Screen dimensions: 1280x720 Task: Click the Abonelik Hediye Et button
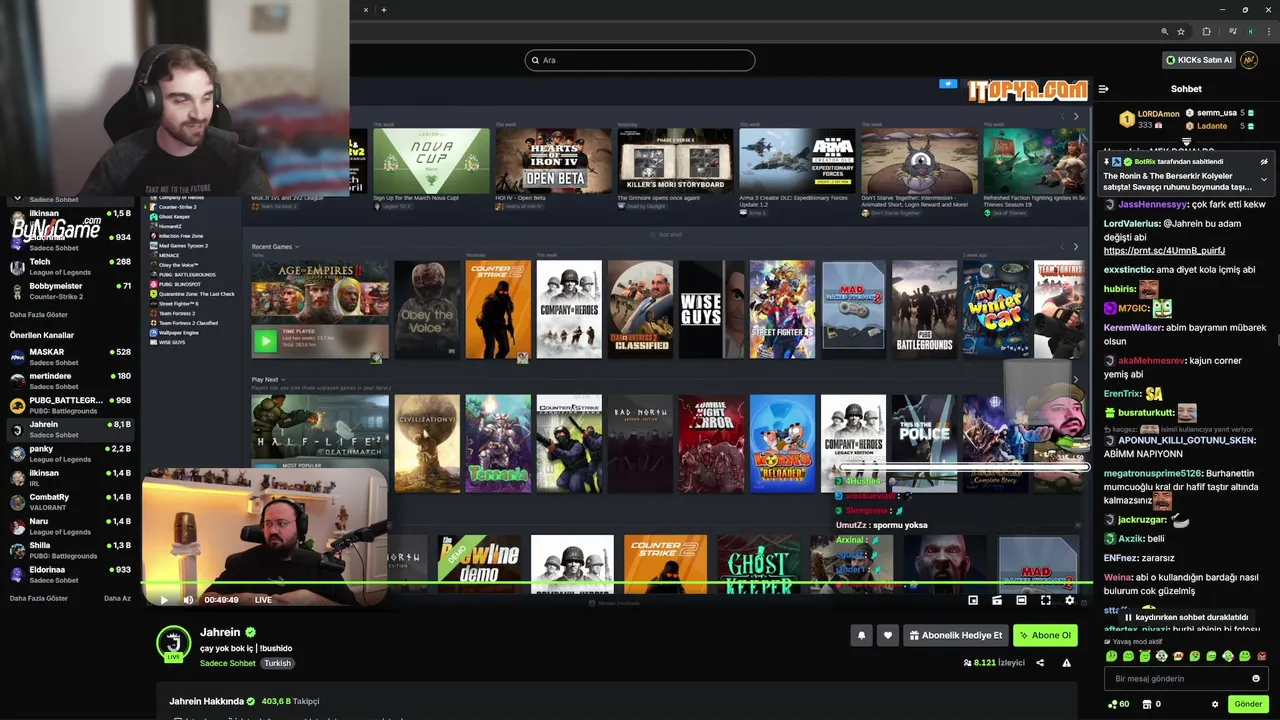tap(956, 635)
